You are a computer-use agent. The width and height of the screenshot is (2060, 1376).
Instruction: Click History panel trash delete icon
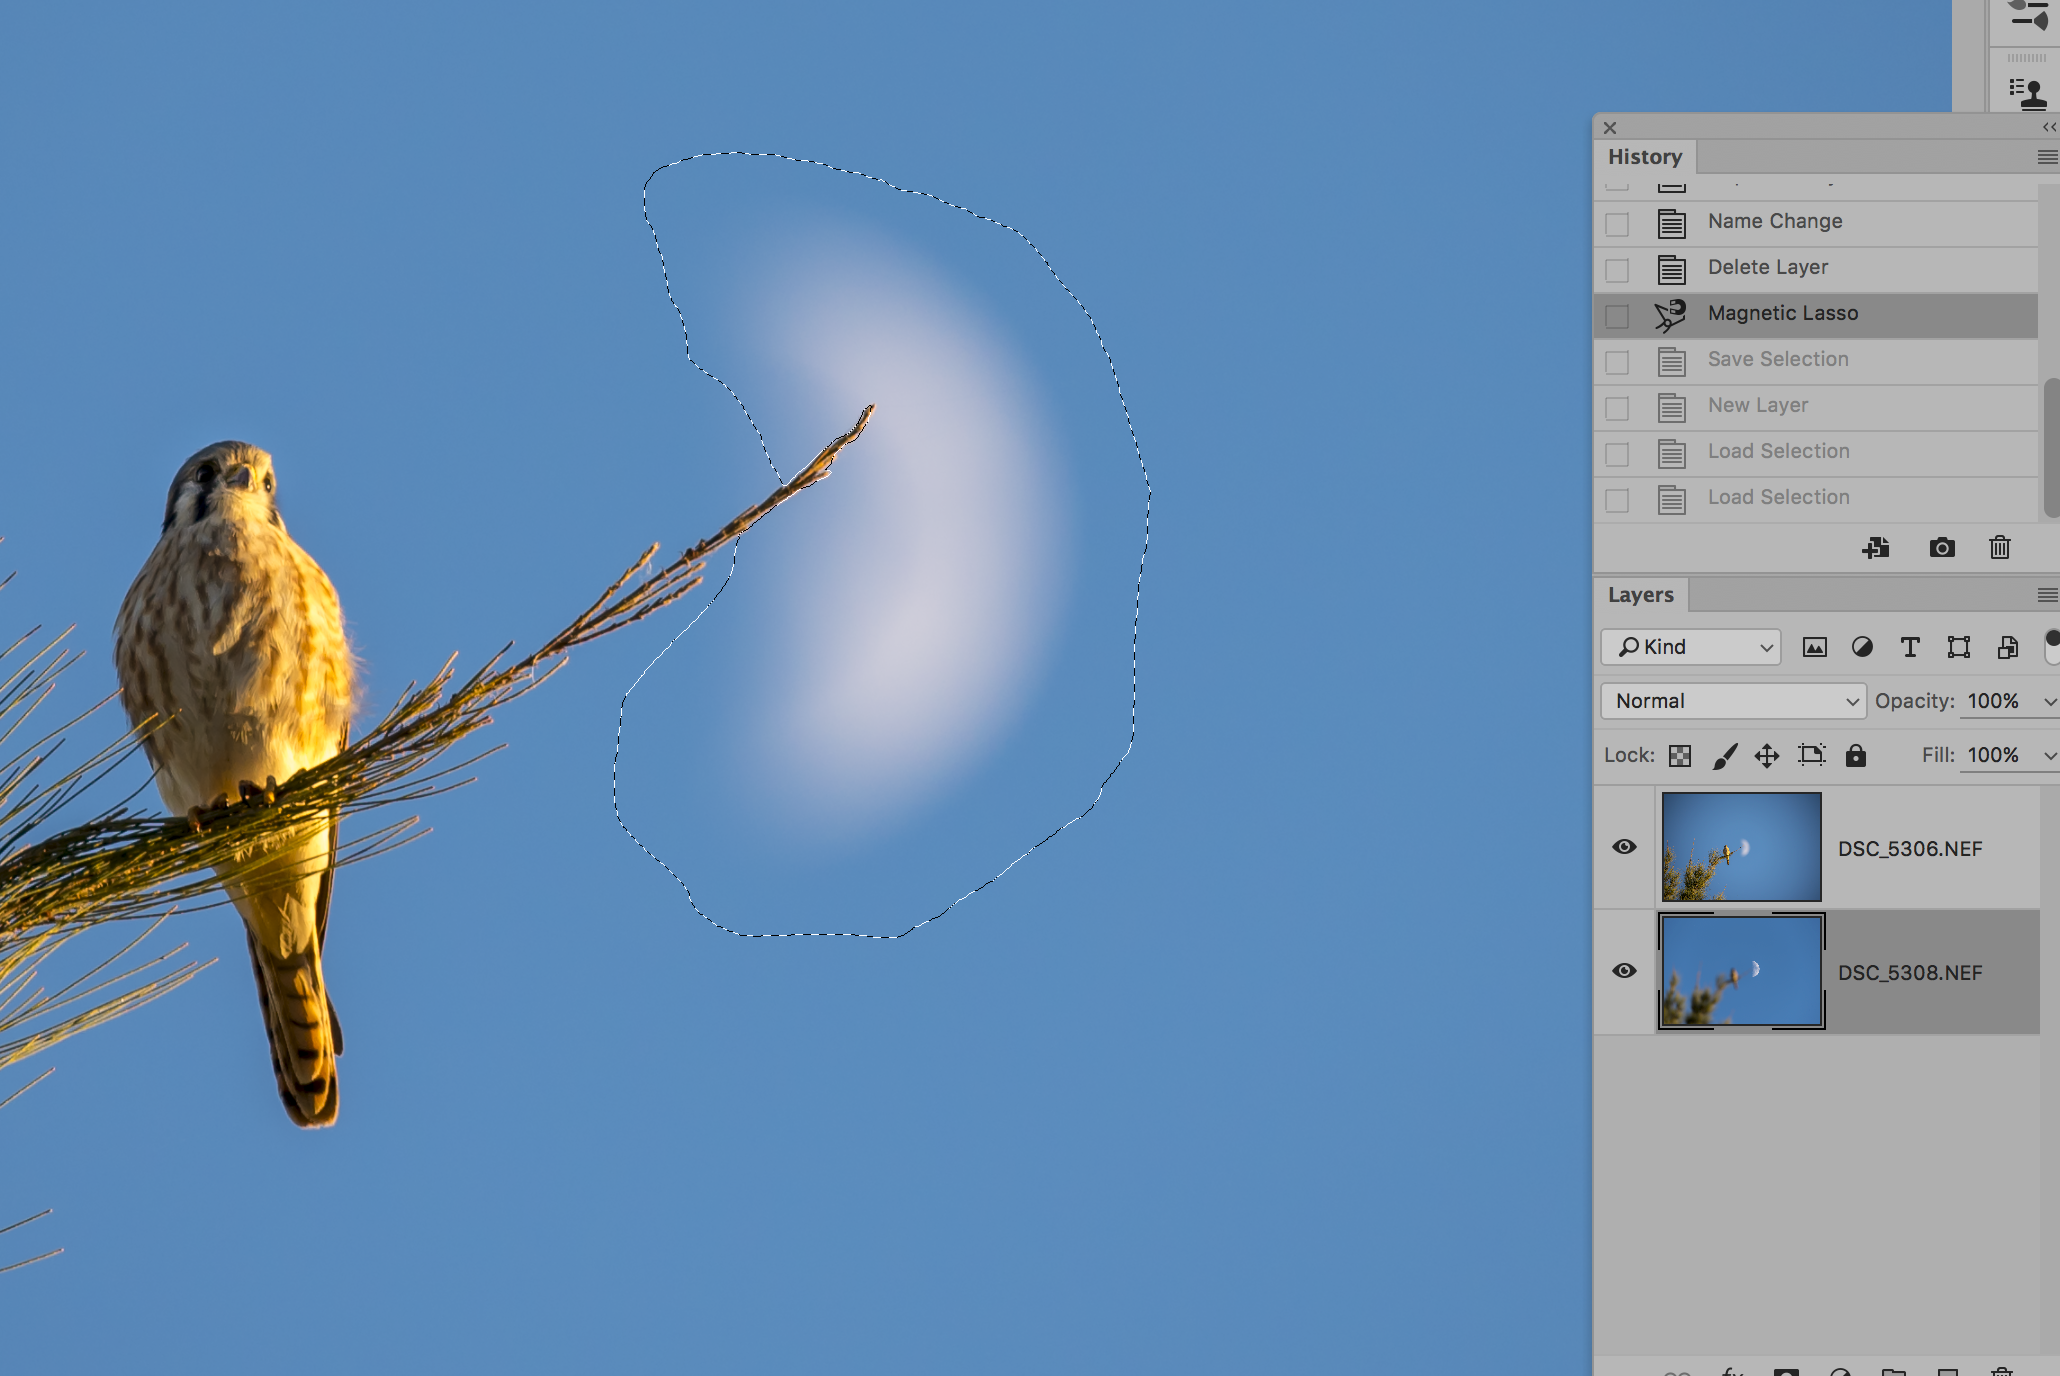click(x=2000, y=547)
